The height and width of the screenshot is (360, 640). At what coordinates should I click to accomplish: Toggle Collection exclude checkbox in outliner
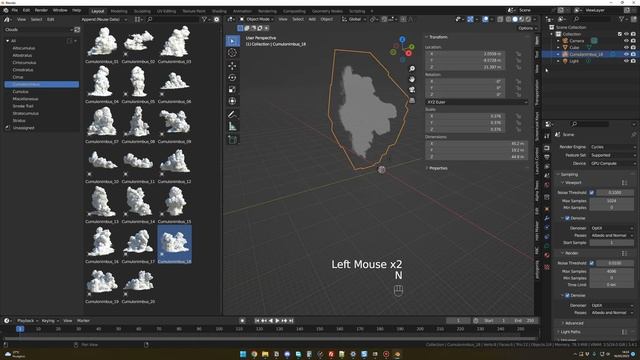620,34
